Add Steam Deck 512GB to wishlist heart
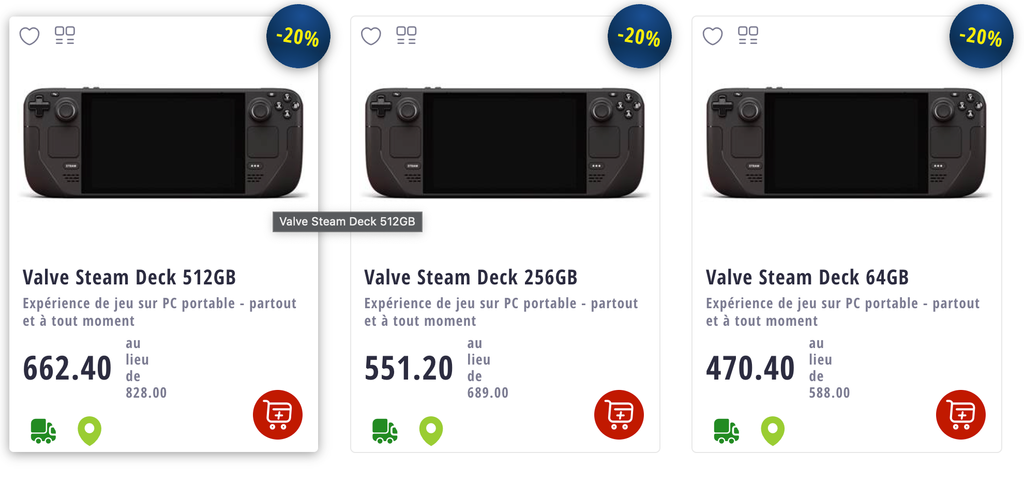This screenshot has width=1024, height=483. point(29,36)
